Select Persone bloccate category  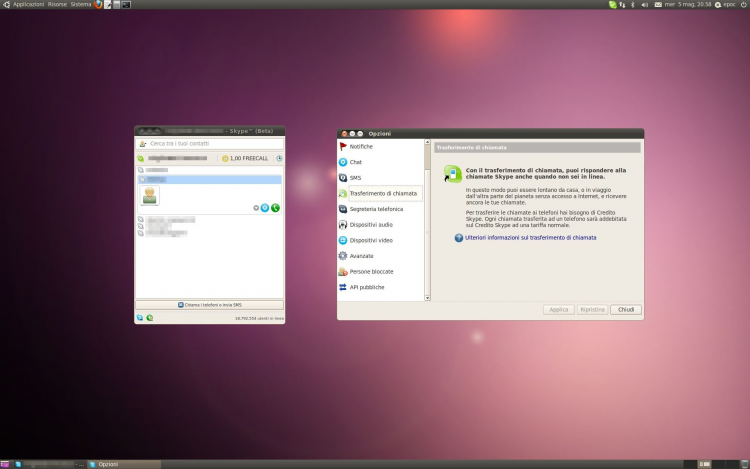[x=371, y=272]
